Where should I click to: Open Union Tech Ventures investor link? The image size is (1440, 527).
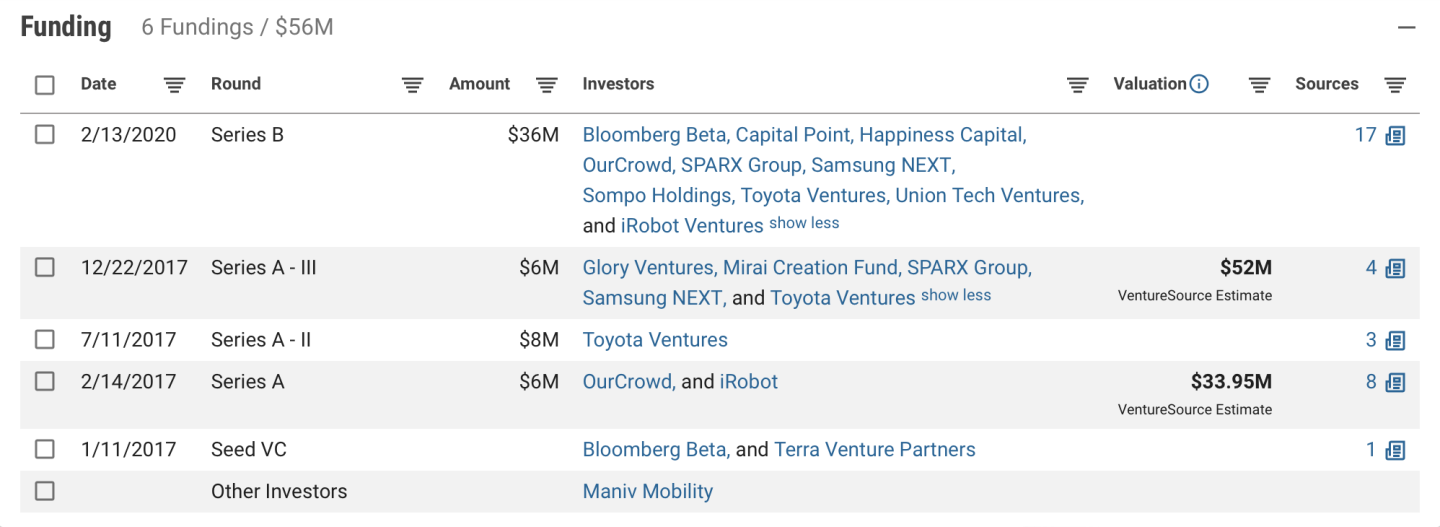click(x=989, y=195)
